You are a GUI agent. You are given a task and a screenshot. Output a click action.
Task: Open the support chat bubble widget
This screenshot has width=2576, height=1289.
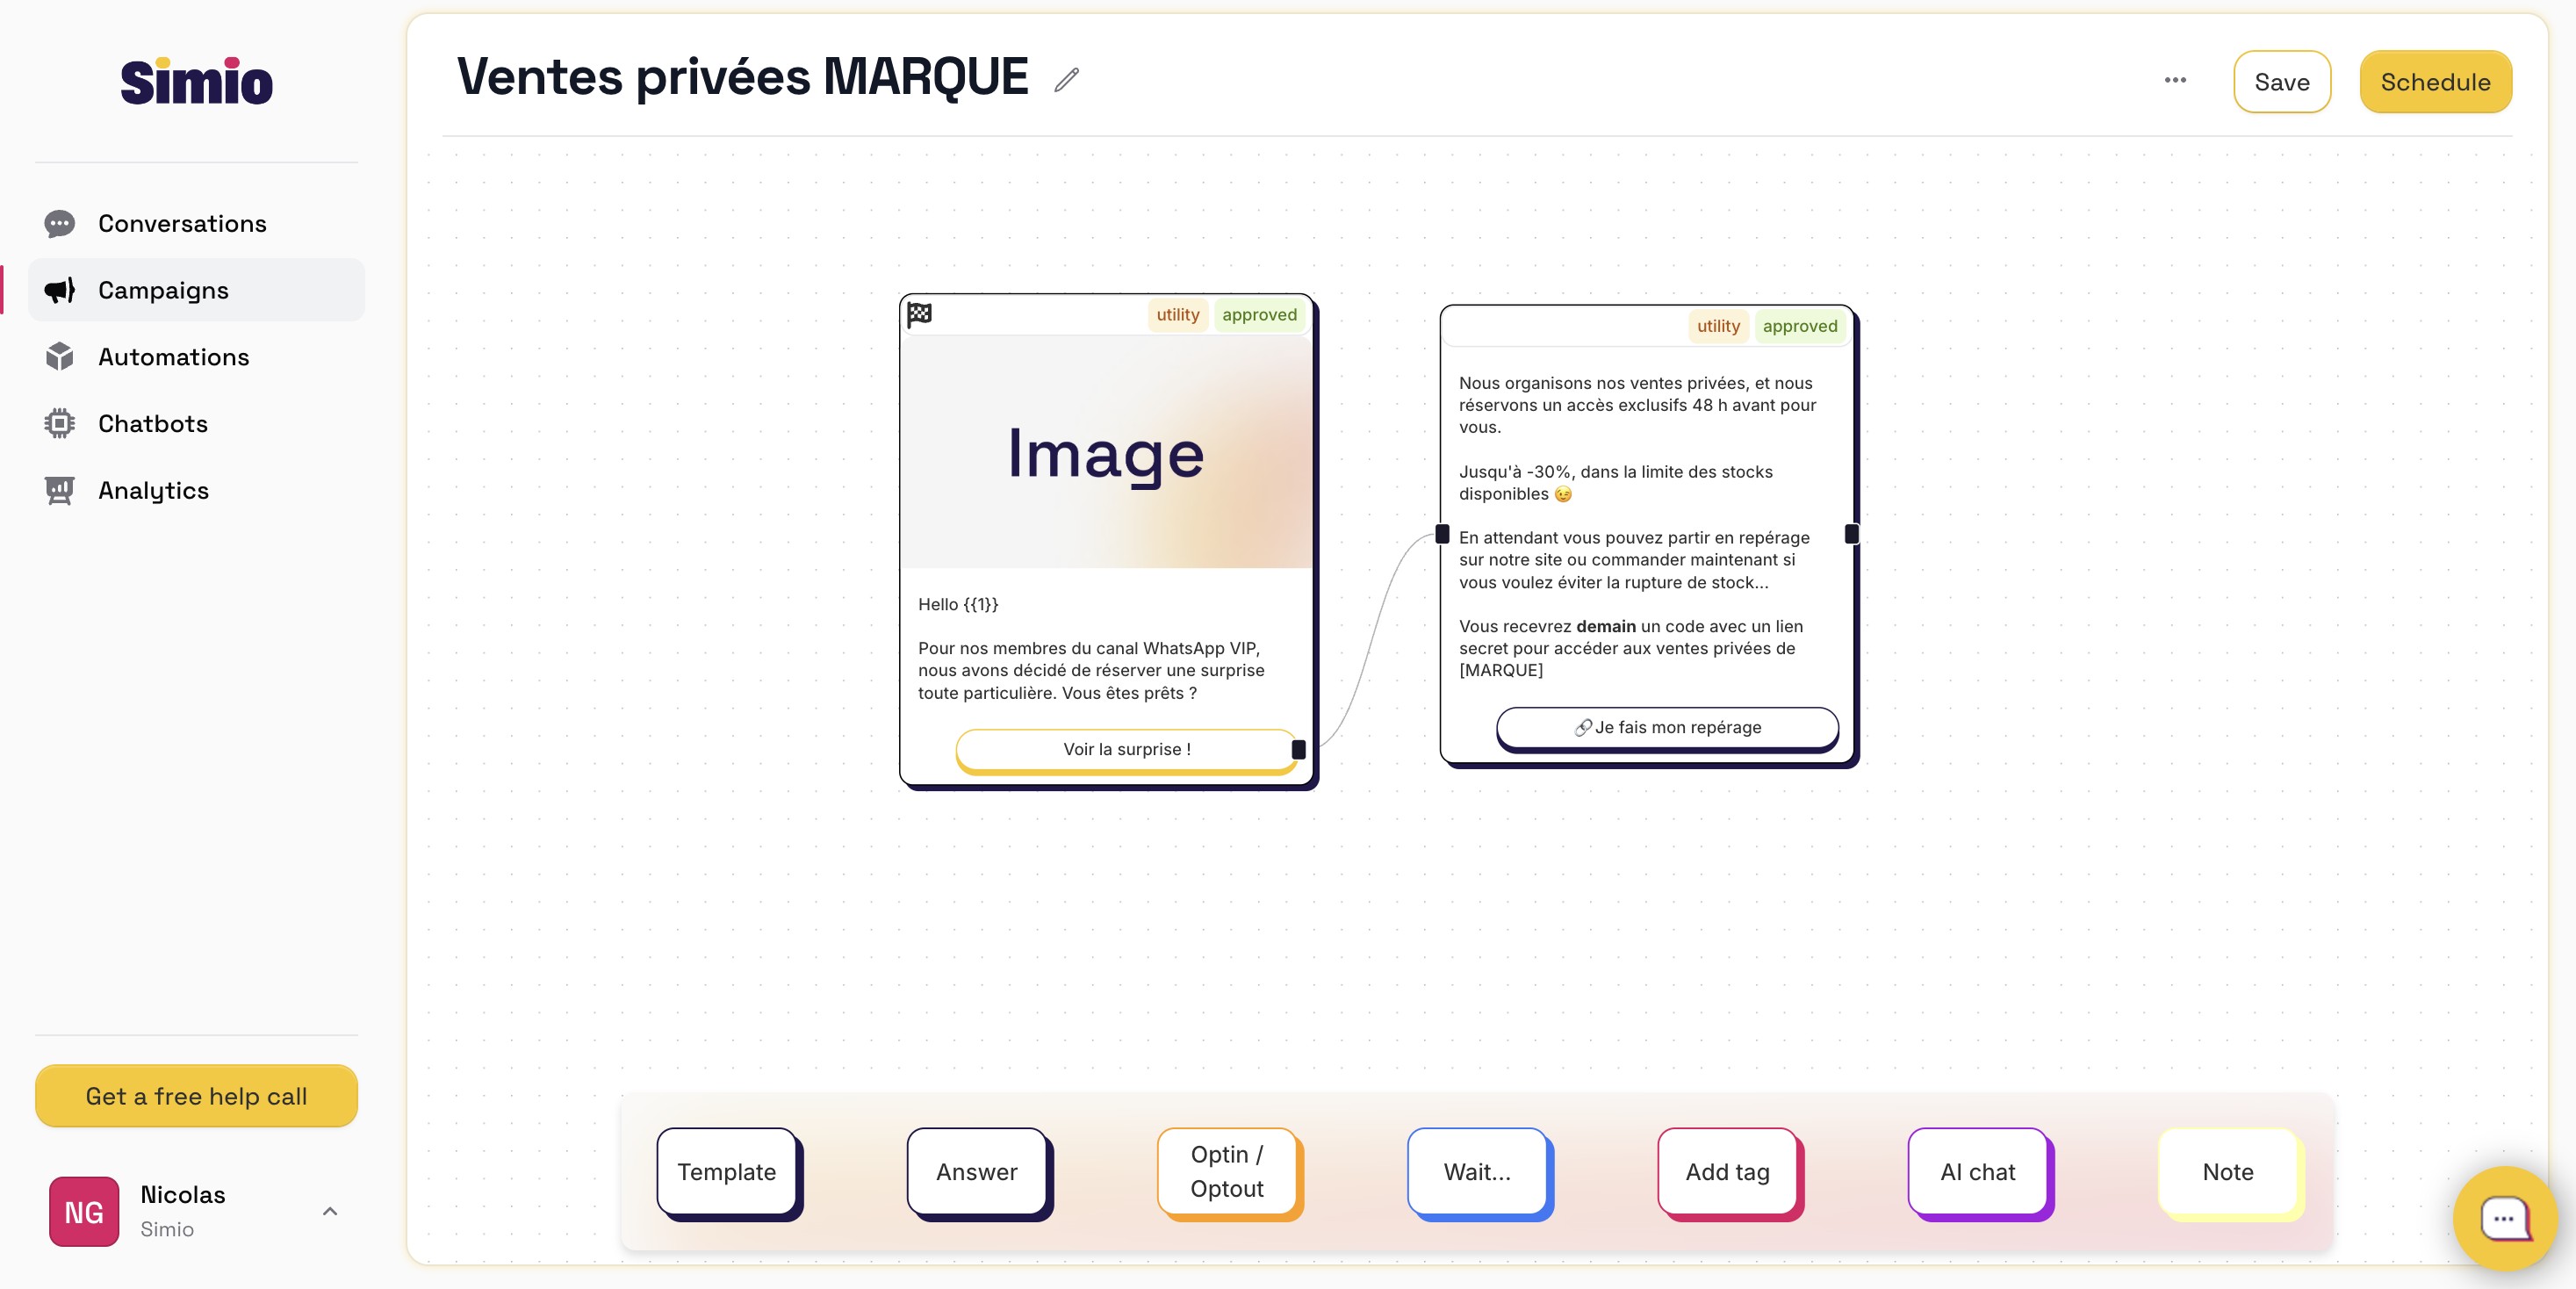point(2504,1218)
